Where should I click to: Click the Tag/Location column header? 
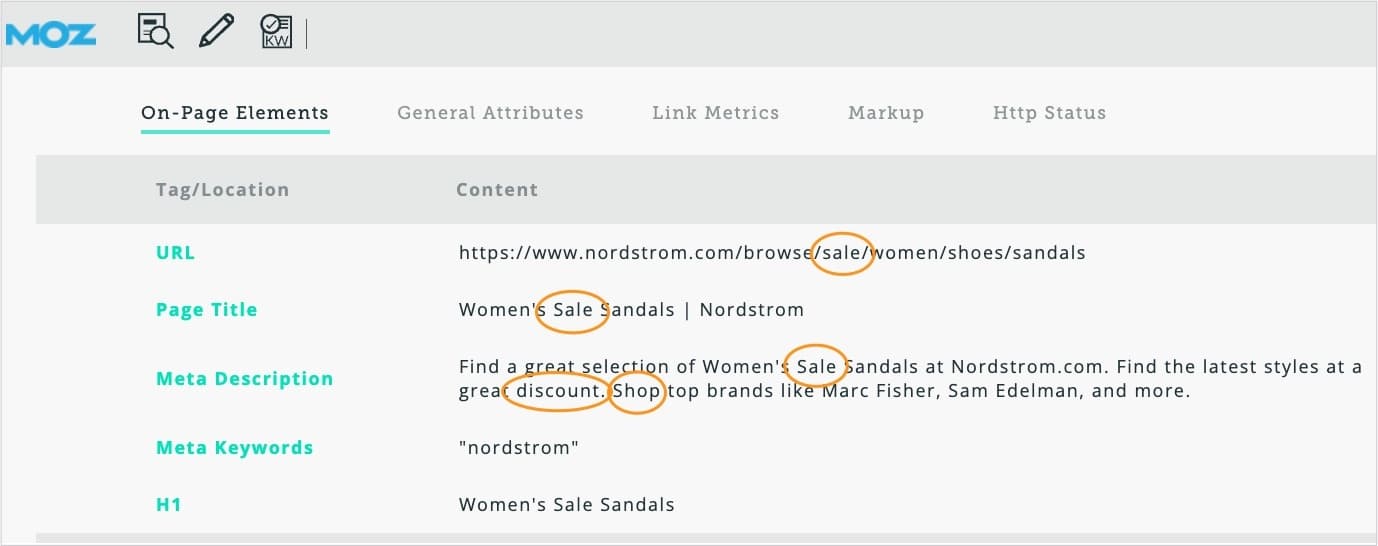click(222, 190)
